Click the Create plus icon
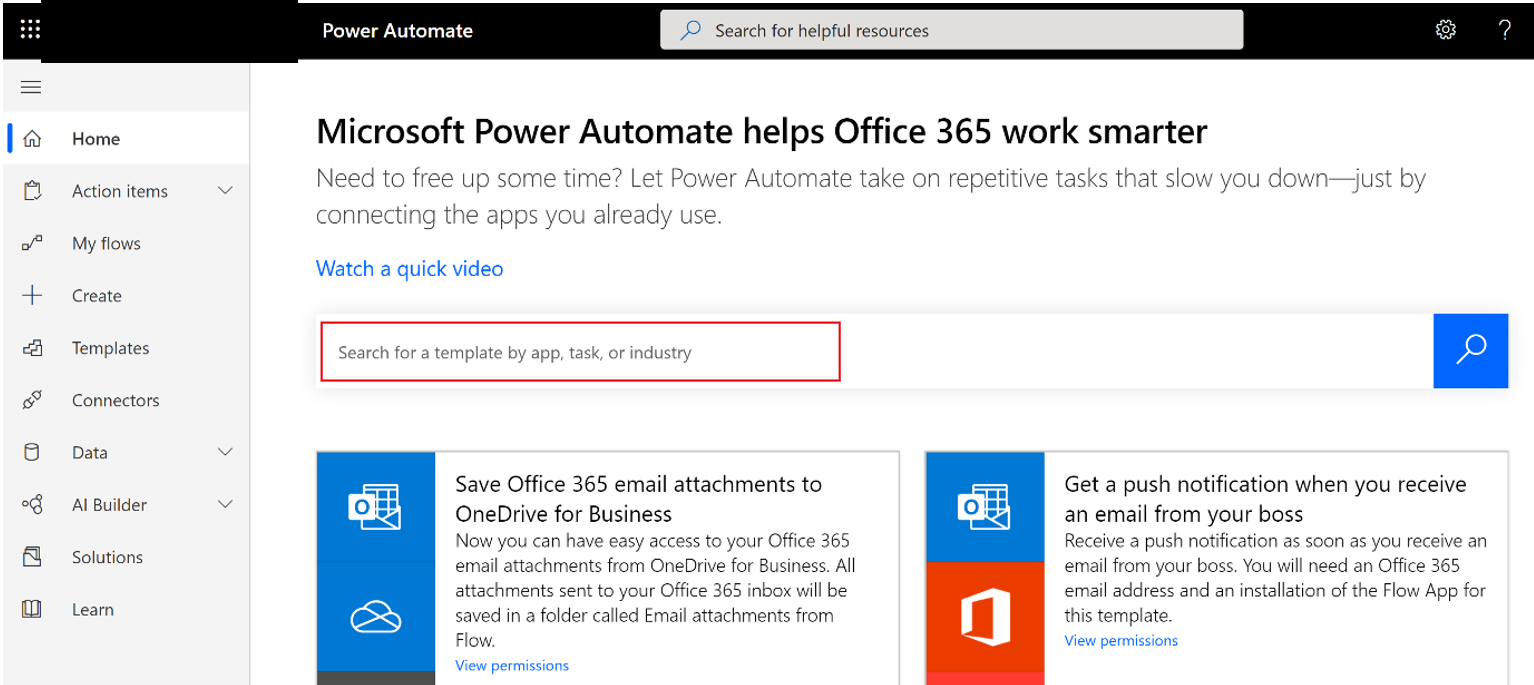 32,296
